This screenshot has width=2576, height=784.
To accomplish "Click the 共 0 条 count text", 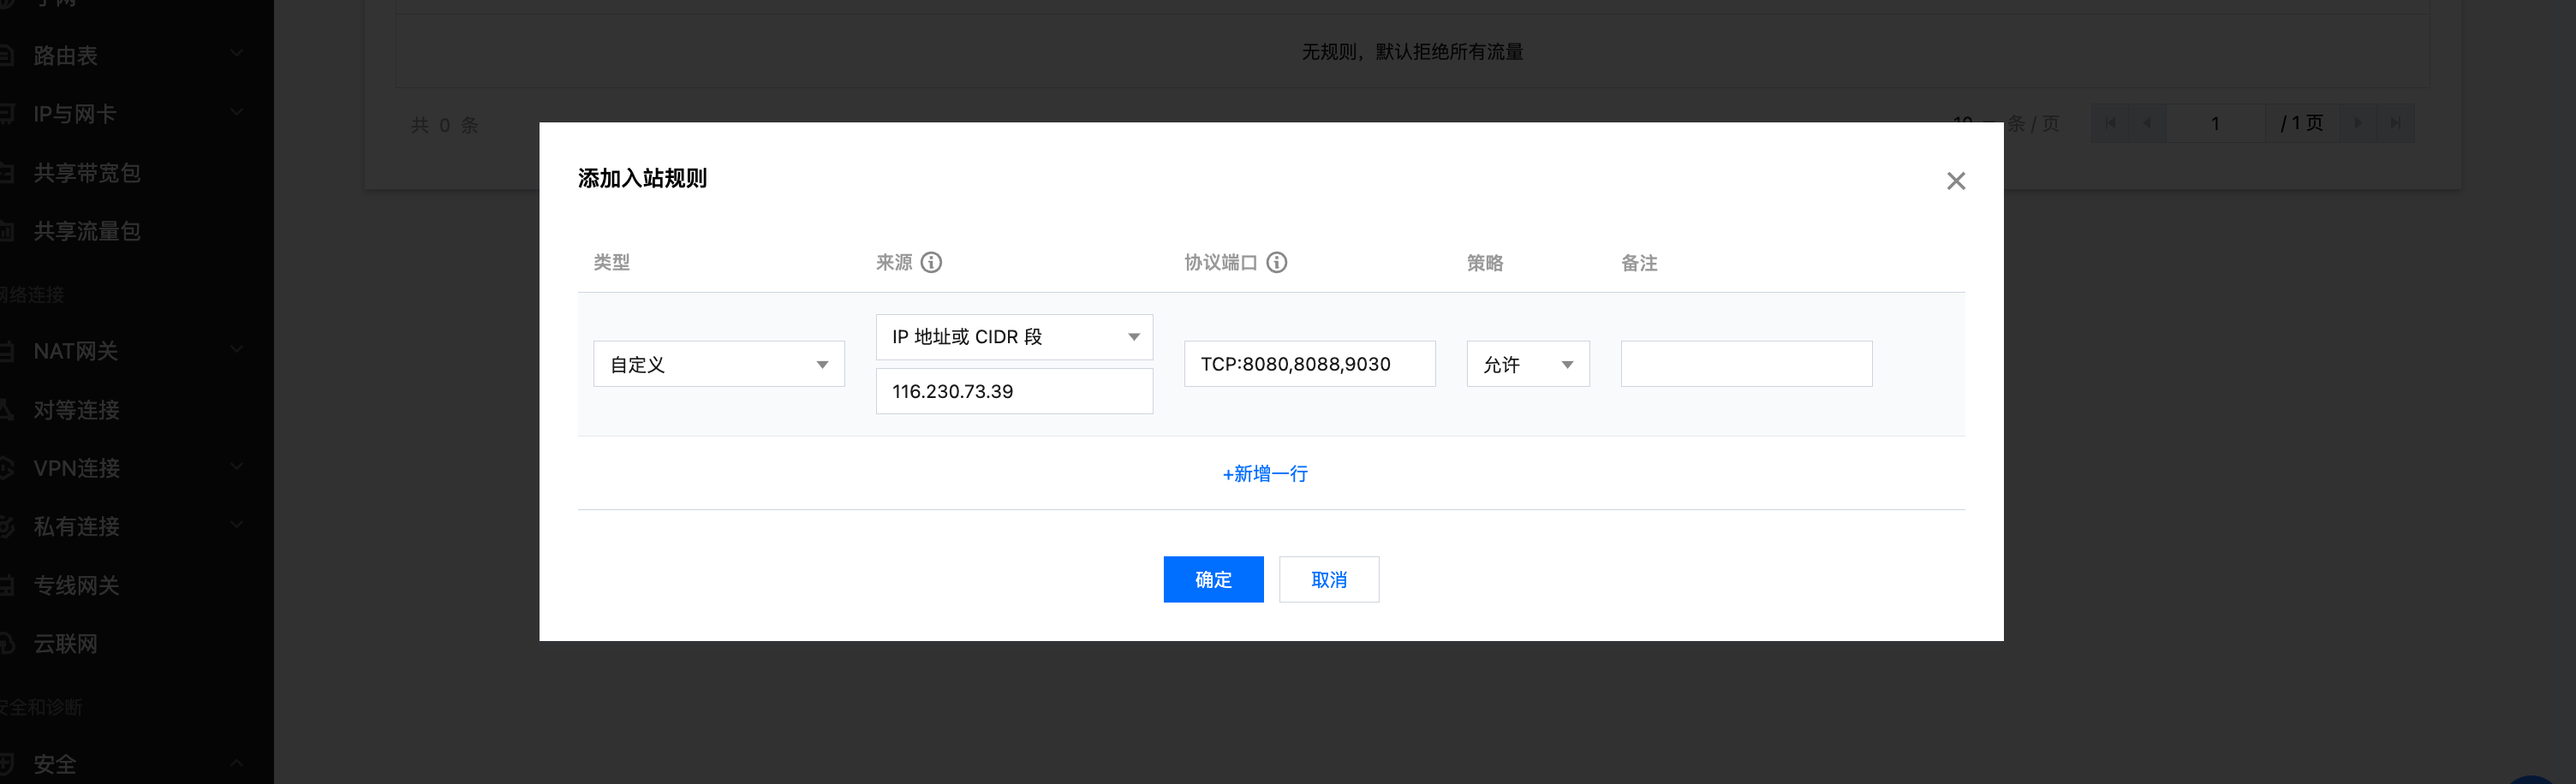I will pos(445,125).
